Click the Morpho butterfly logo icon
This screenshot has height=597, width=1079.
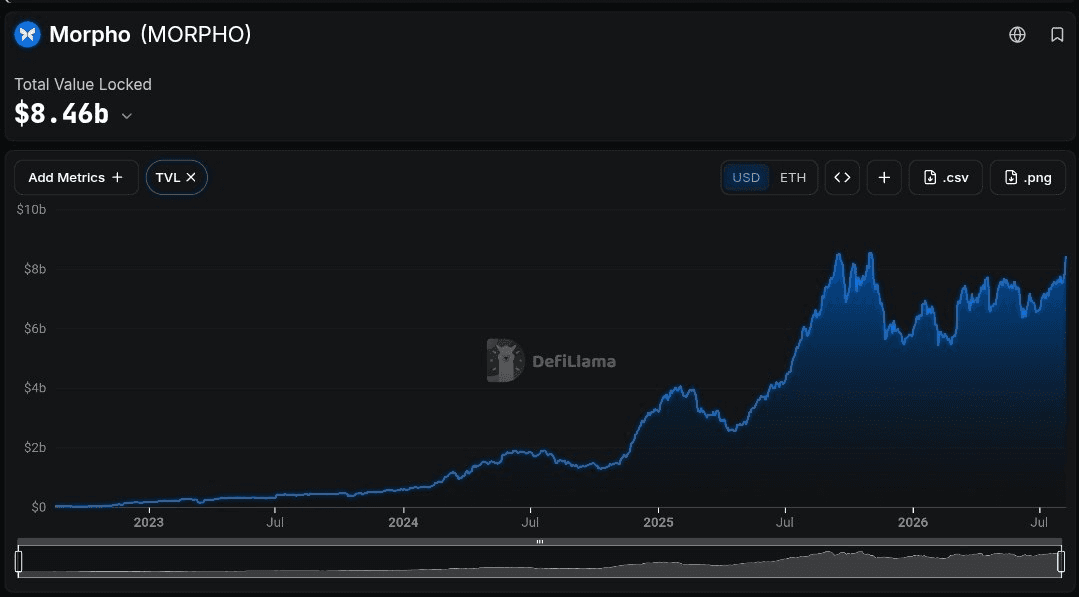28,34
